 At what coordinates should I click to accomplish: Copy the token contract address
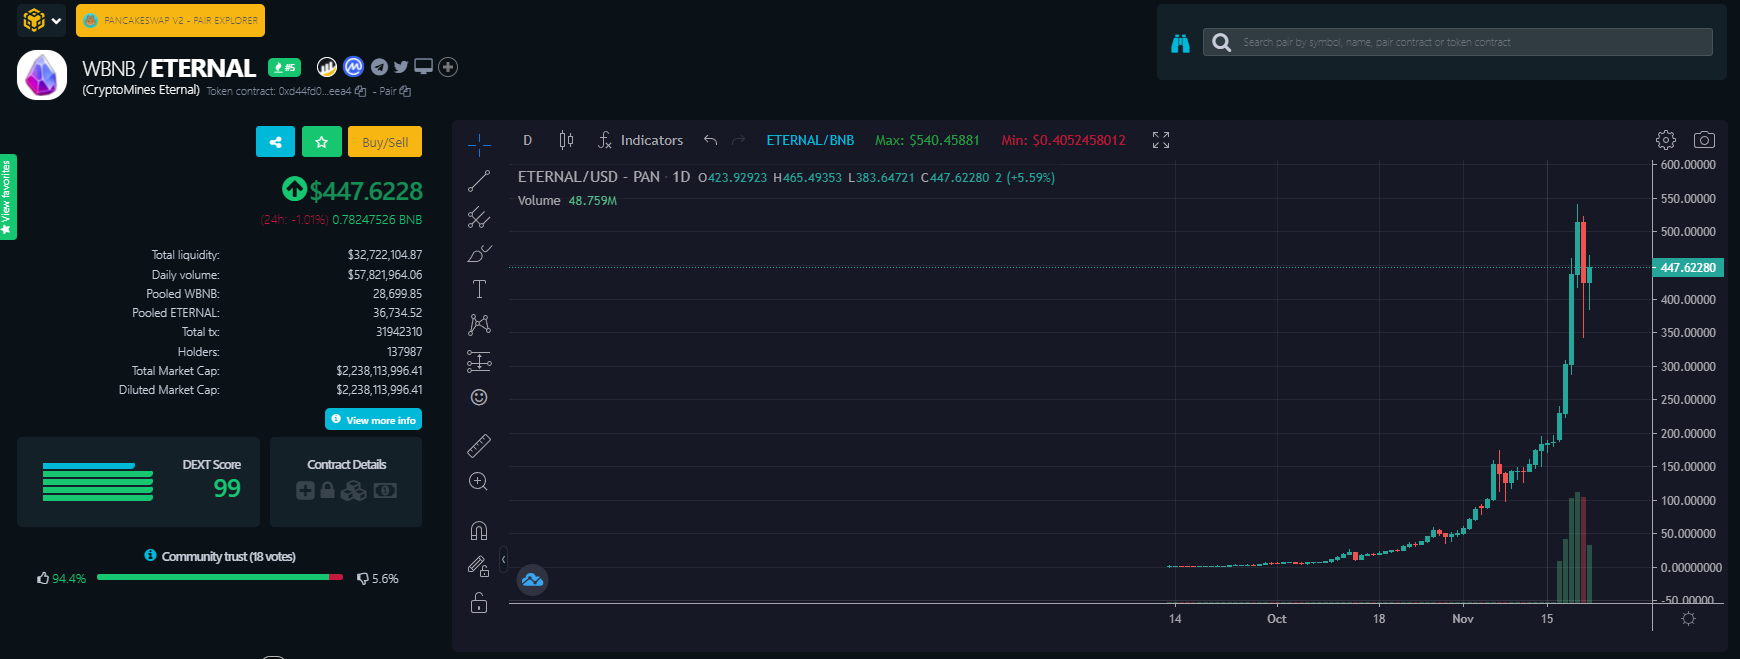click(360, 91)
